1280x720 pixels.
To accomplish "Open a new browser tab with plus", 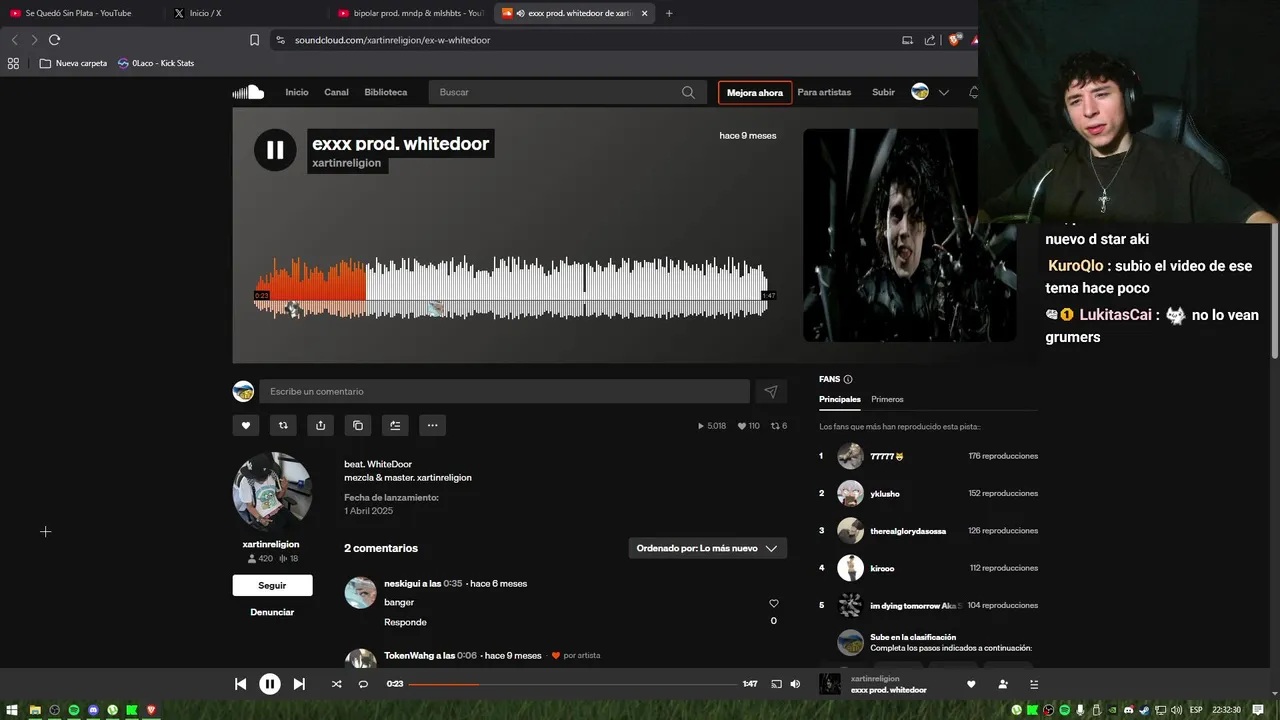I will 669,13.
